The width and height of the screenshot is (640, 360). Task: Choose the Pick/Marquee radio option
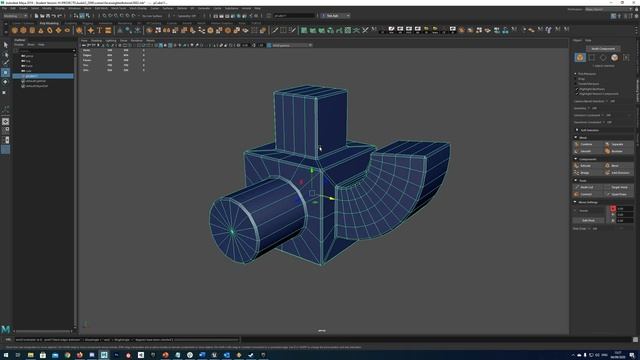pyautogui.click(x=576, y=74)
